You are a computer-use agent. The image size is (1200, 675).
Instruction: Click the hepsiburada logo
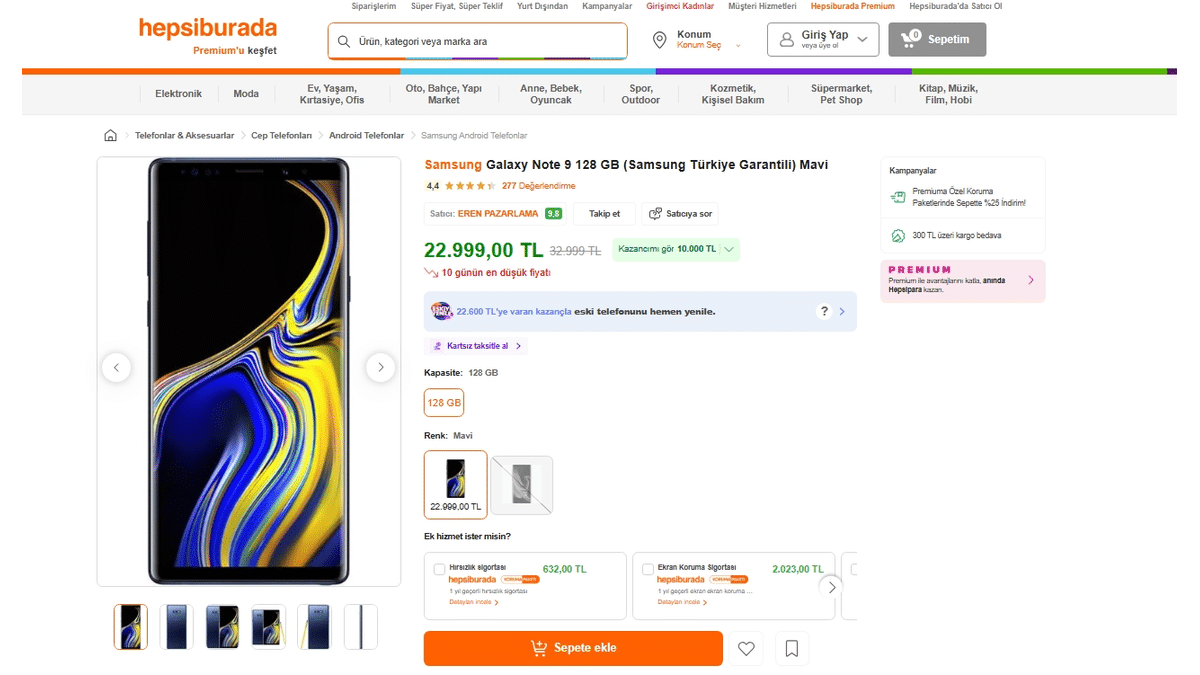[x=207, y=27]
